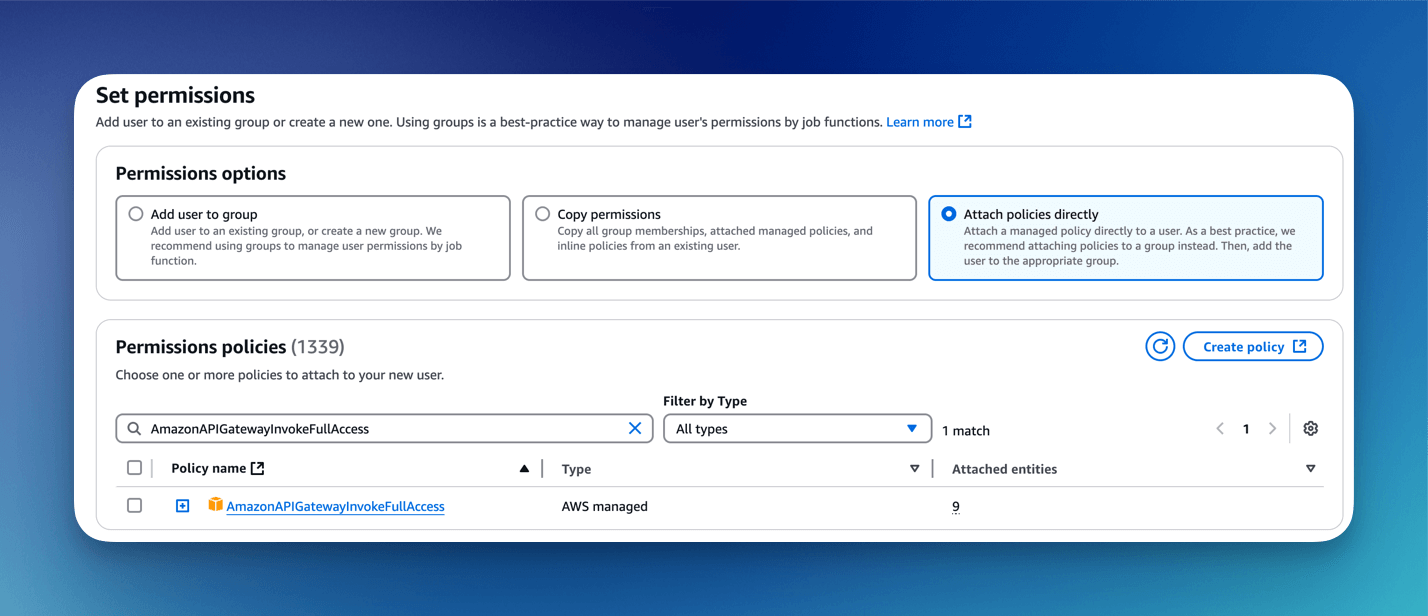Screen dimensions: 1428x616
Task: Select the Add user to group option
Action: [x=137, y=214]
